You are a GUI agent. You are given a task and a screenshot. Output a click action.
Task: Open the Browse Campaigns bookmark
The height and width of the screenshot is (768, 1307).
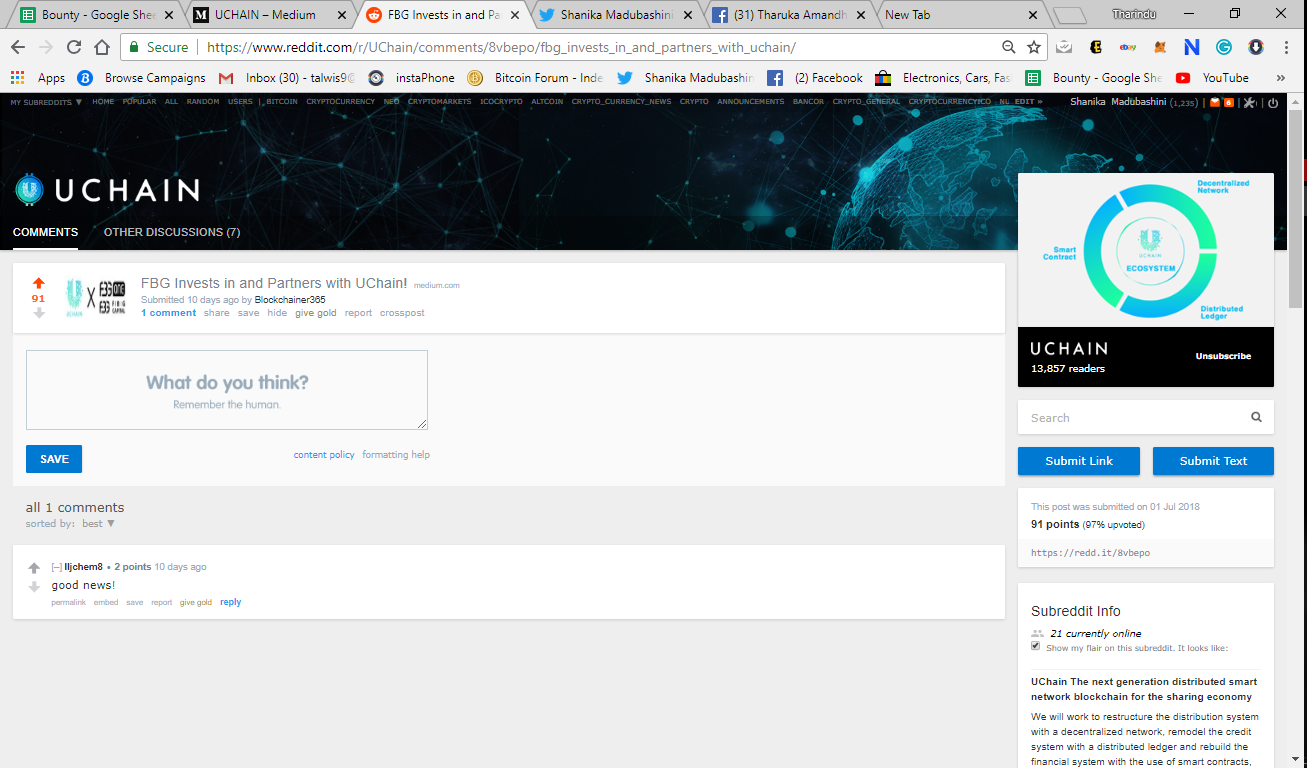[141, 78]
